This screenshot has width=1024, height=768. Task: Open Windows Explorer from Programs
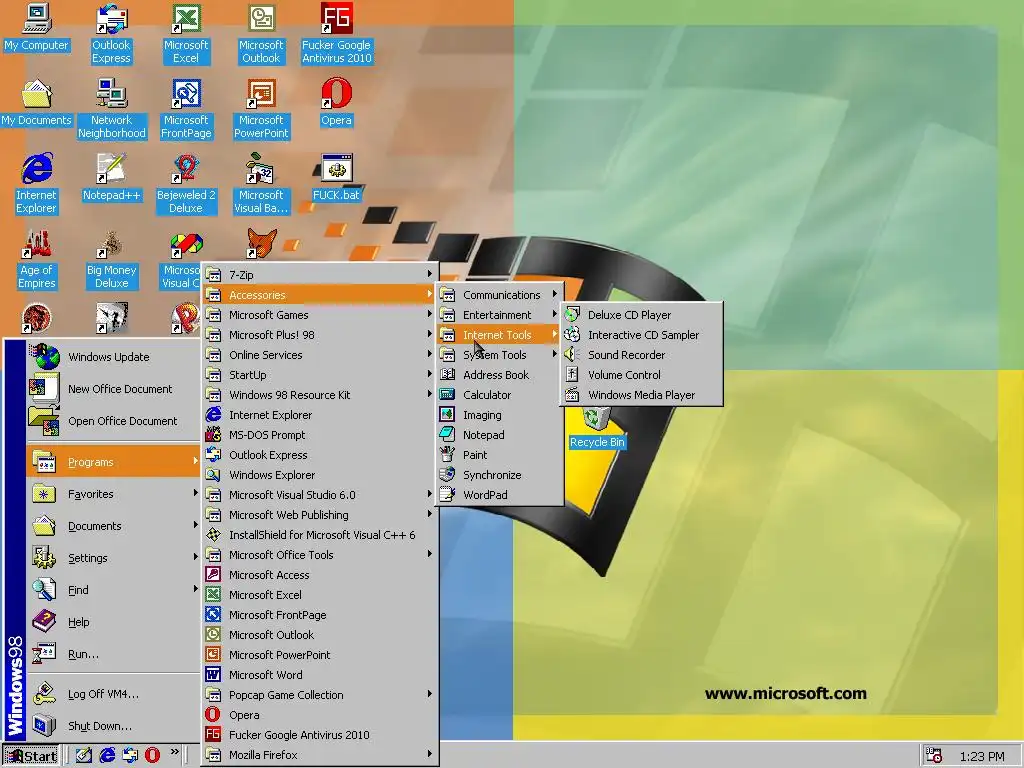pos(319,475)
